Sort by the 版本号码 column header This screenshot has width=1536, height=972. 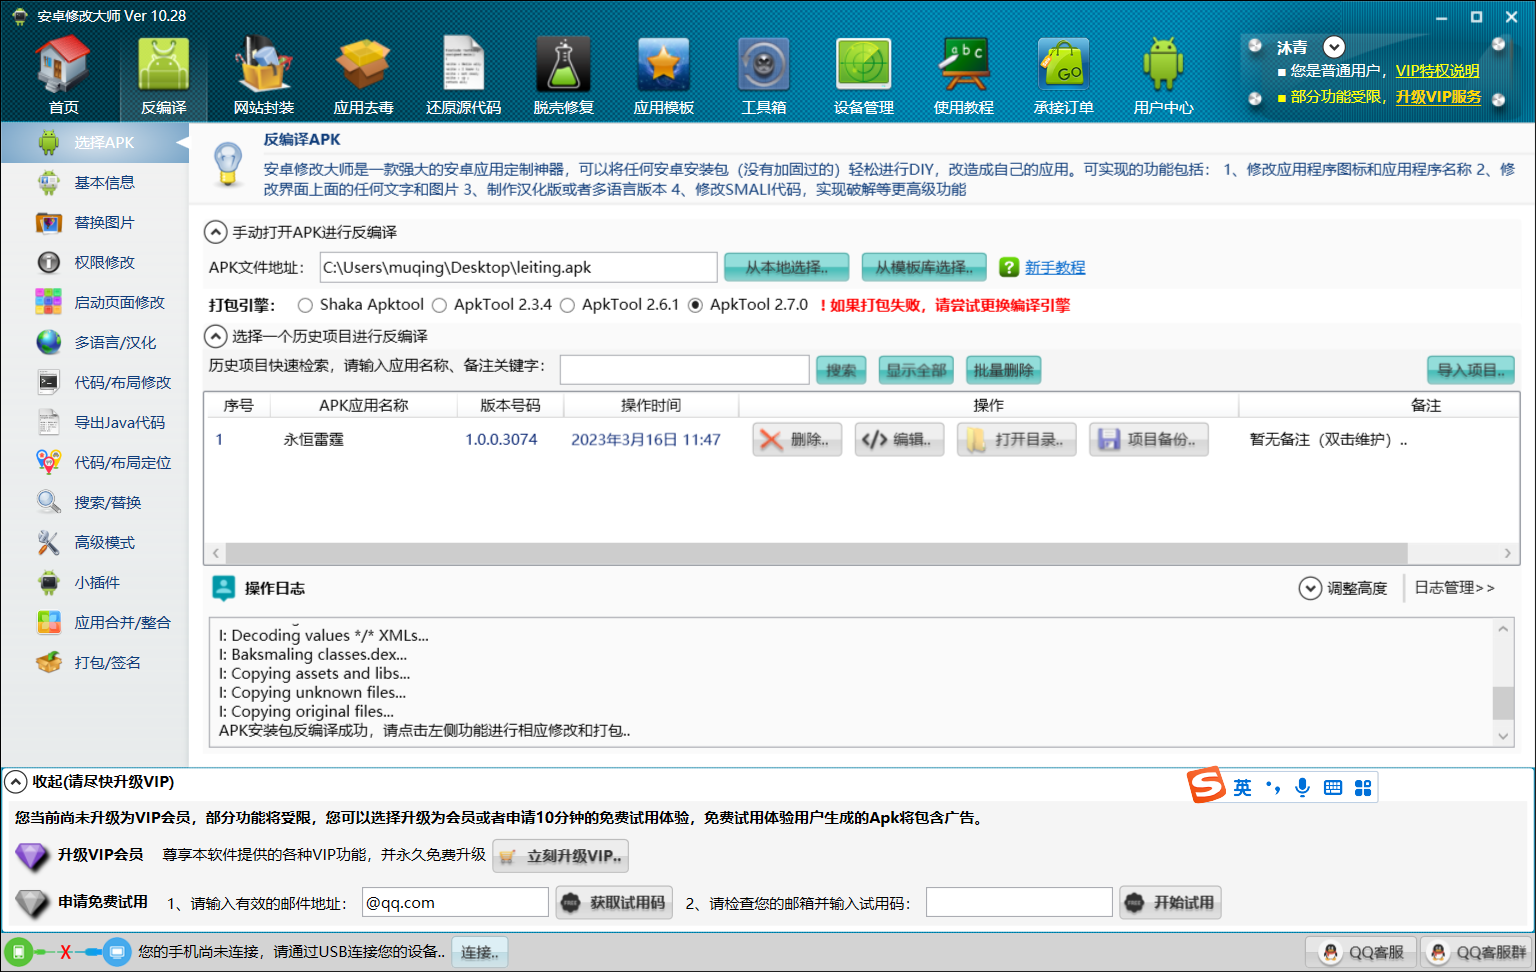510,405
